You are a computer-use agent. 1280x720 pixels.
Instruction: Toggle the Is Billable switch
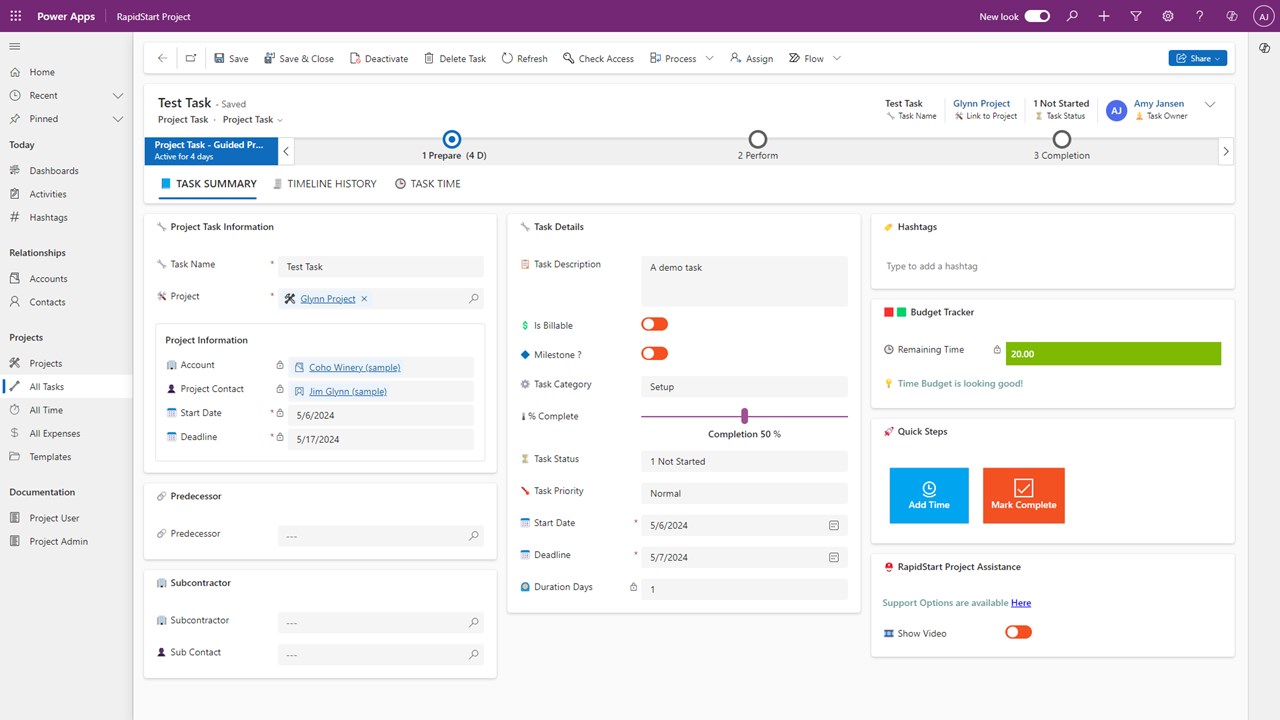coord(654,324)
